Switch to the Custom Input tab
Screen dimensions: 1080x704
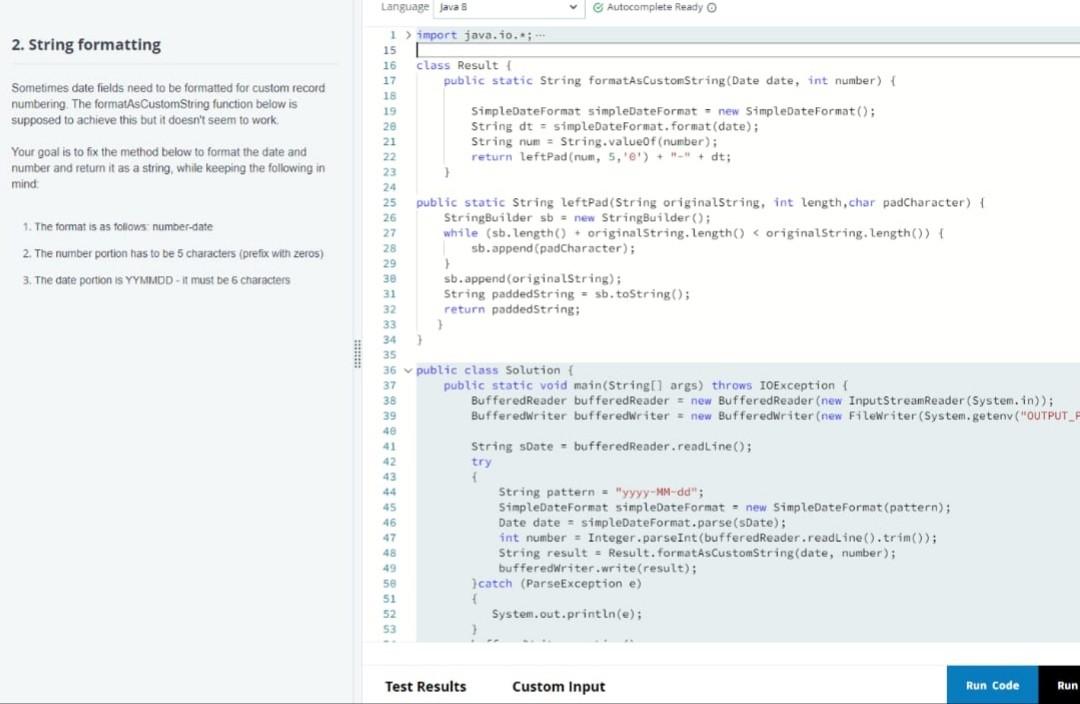(558, 687)
